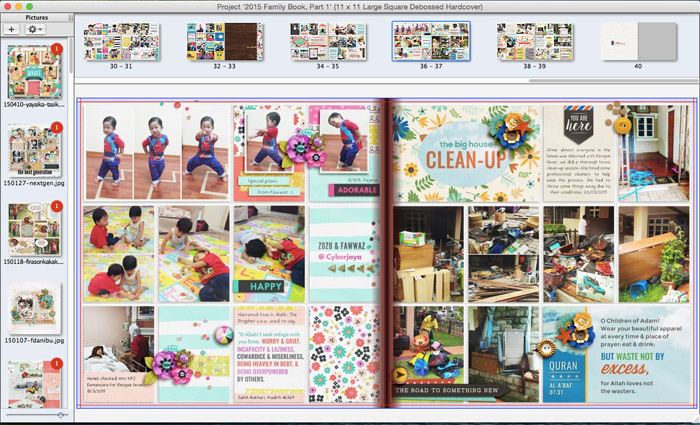
Task: Select page thumbnail 40
Action: pos(638,42)
